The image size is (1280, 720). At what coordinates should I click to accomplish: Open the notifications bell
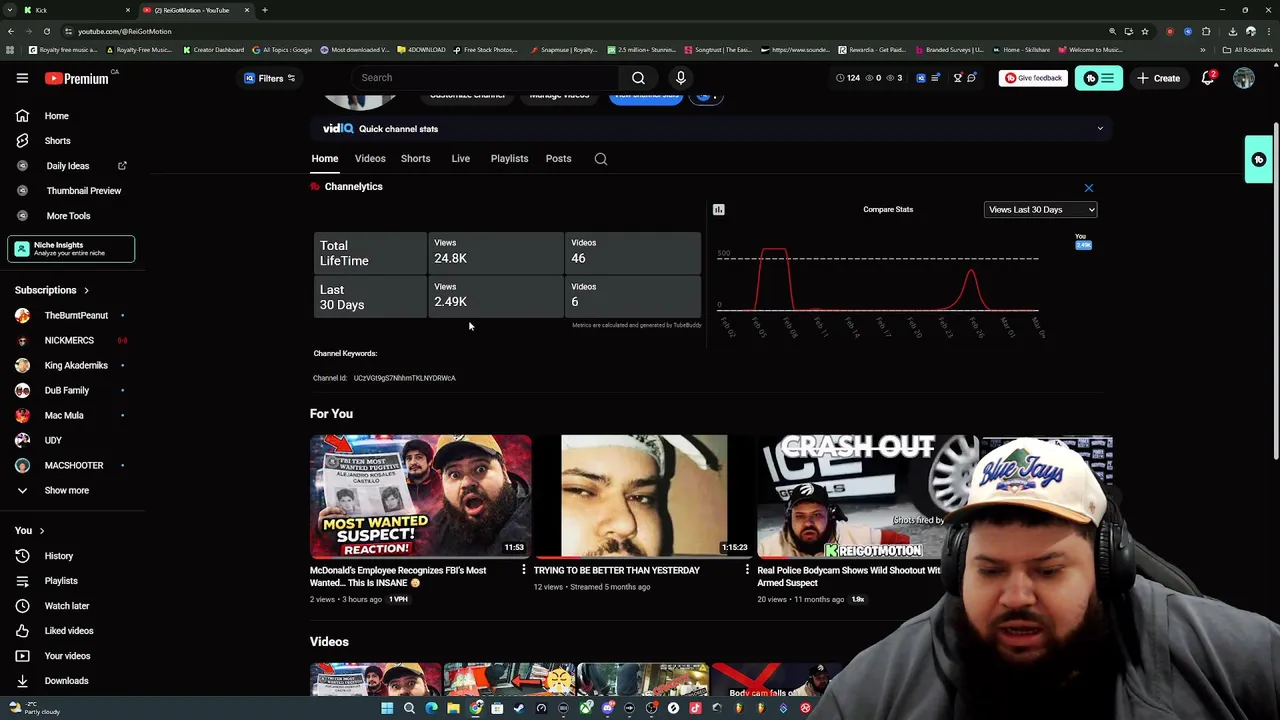pos(1208,78)
